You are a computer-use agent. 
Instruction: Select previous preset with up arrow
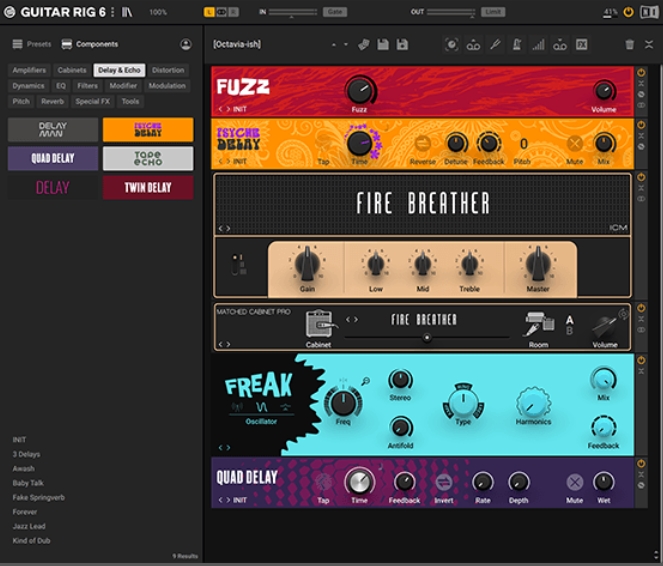(334, 45)
